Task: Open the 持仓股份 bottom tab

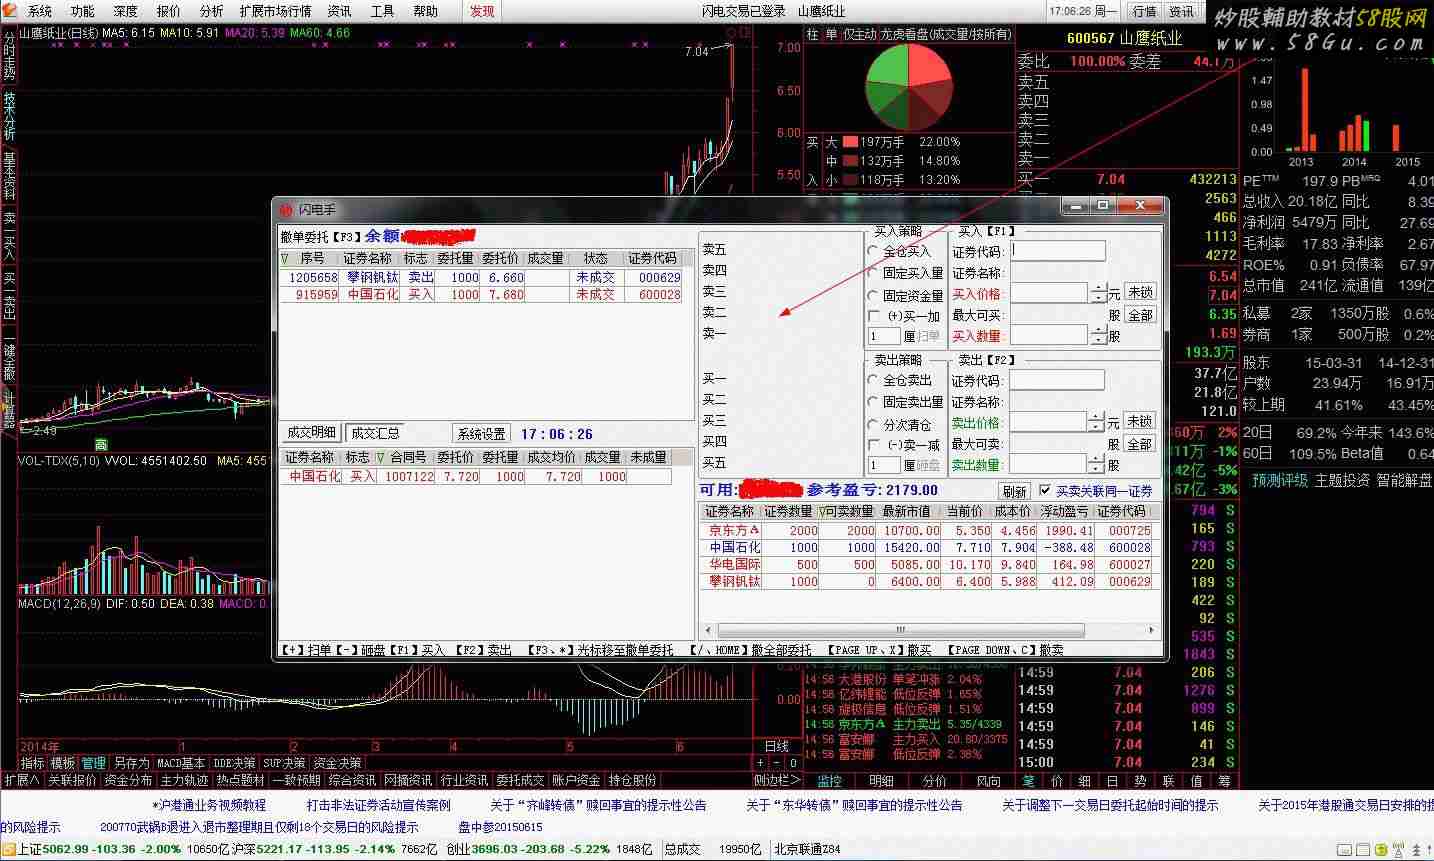Action: 633,780
